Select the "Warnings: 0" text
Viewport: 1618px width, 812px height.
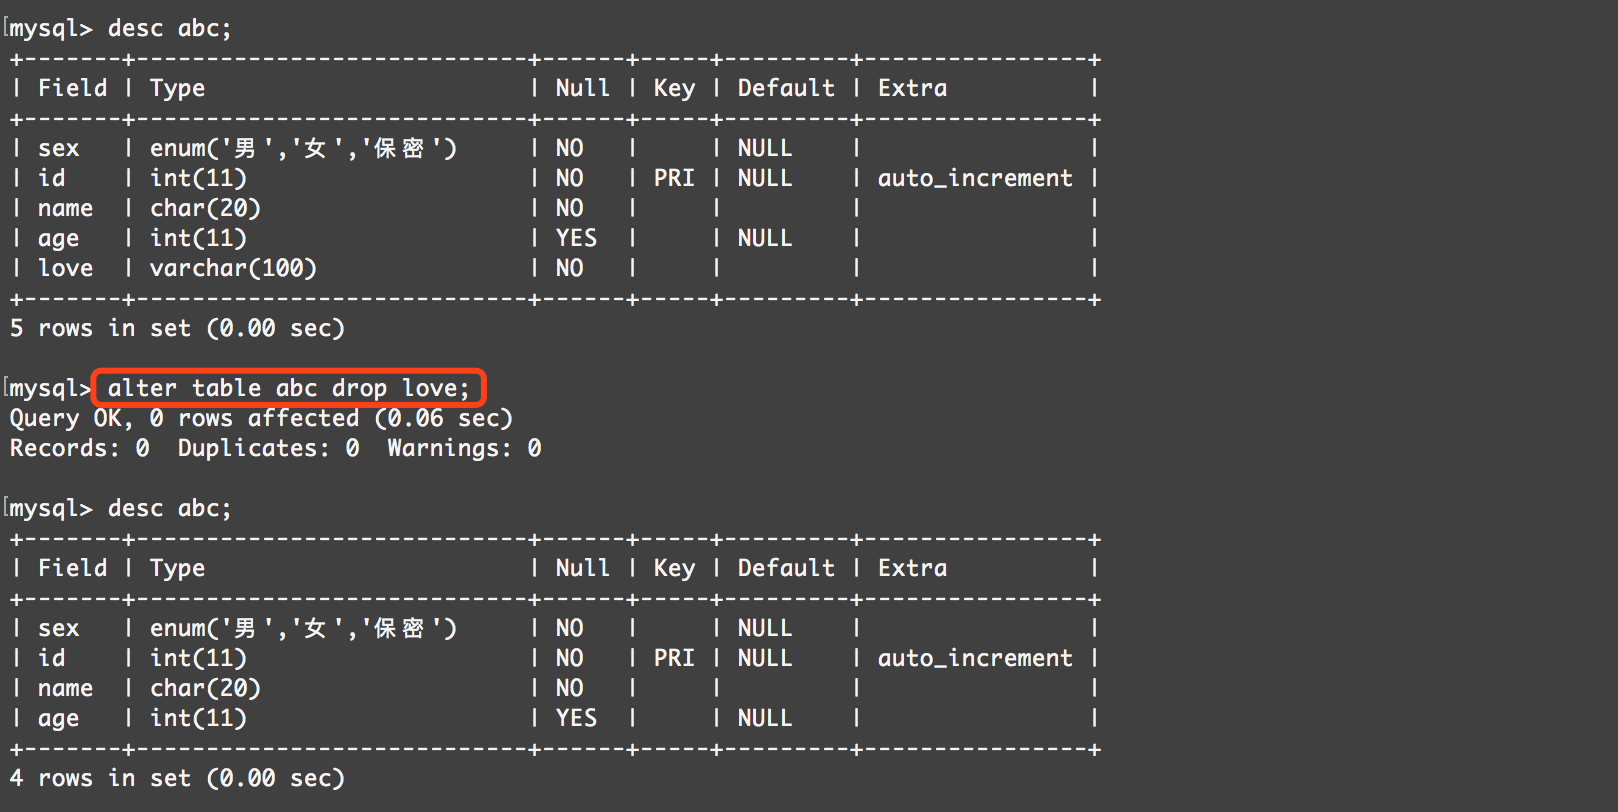[x=464, y=448]
